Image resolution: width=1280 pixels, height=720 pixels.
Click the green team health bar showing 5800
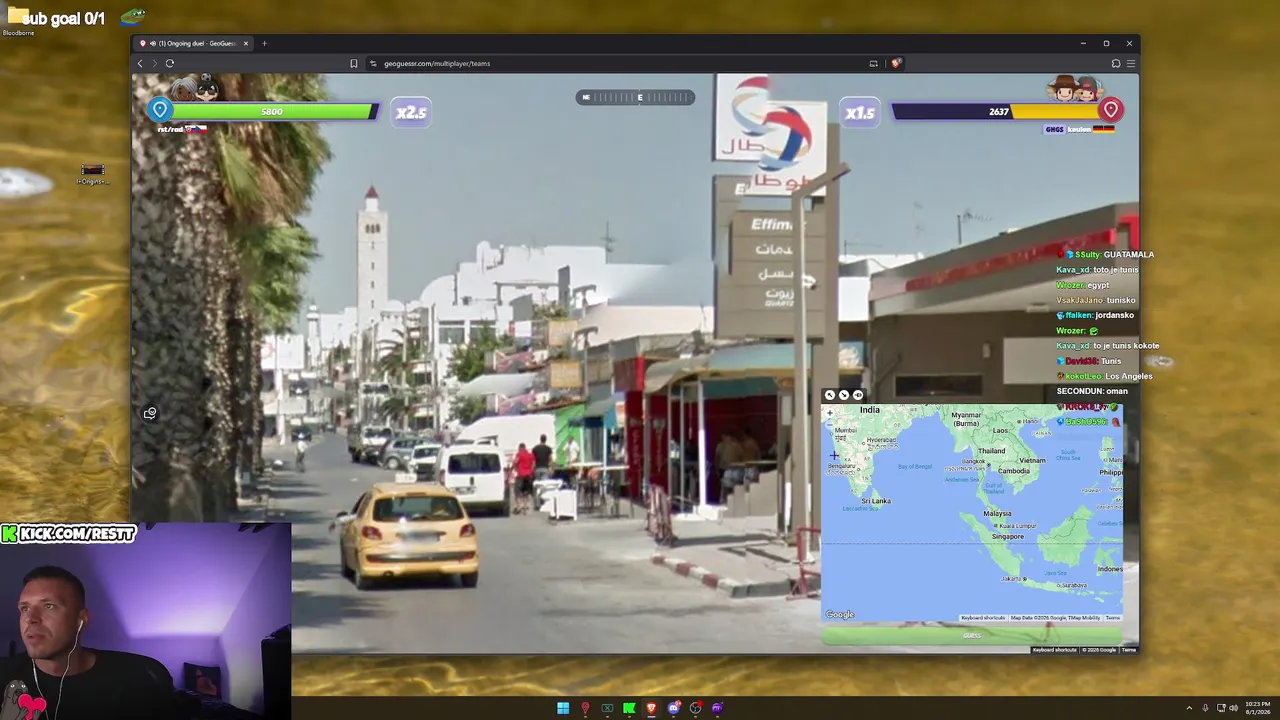[271, 111]
